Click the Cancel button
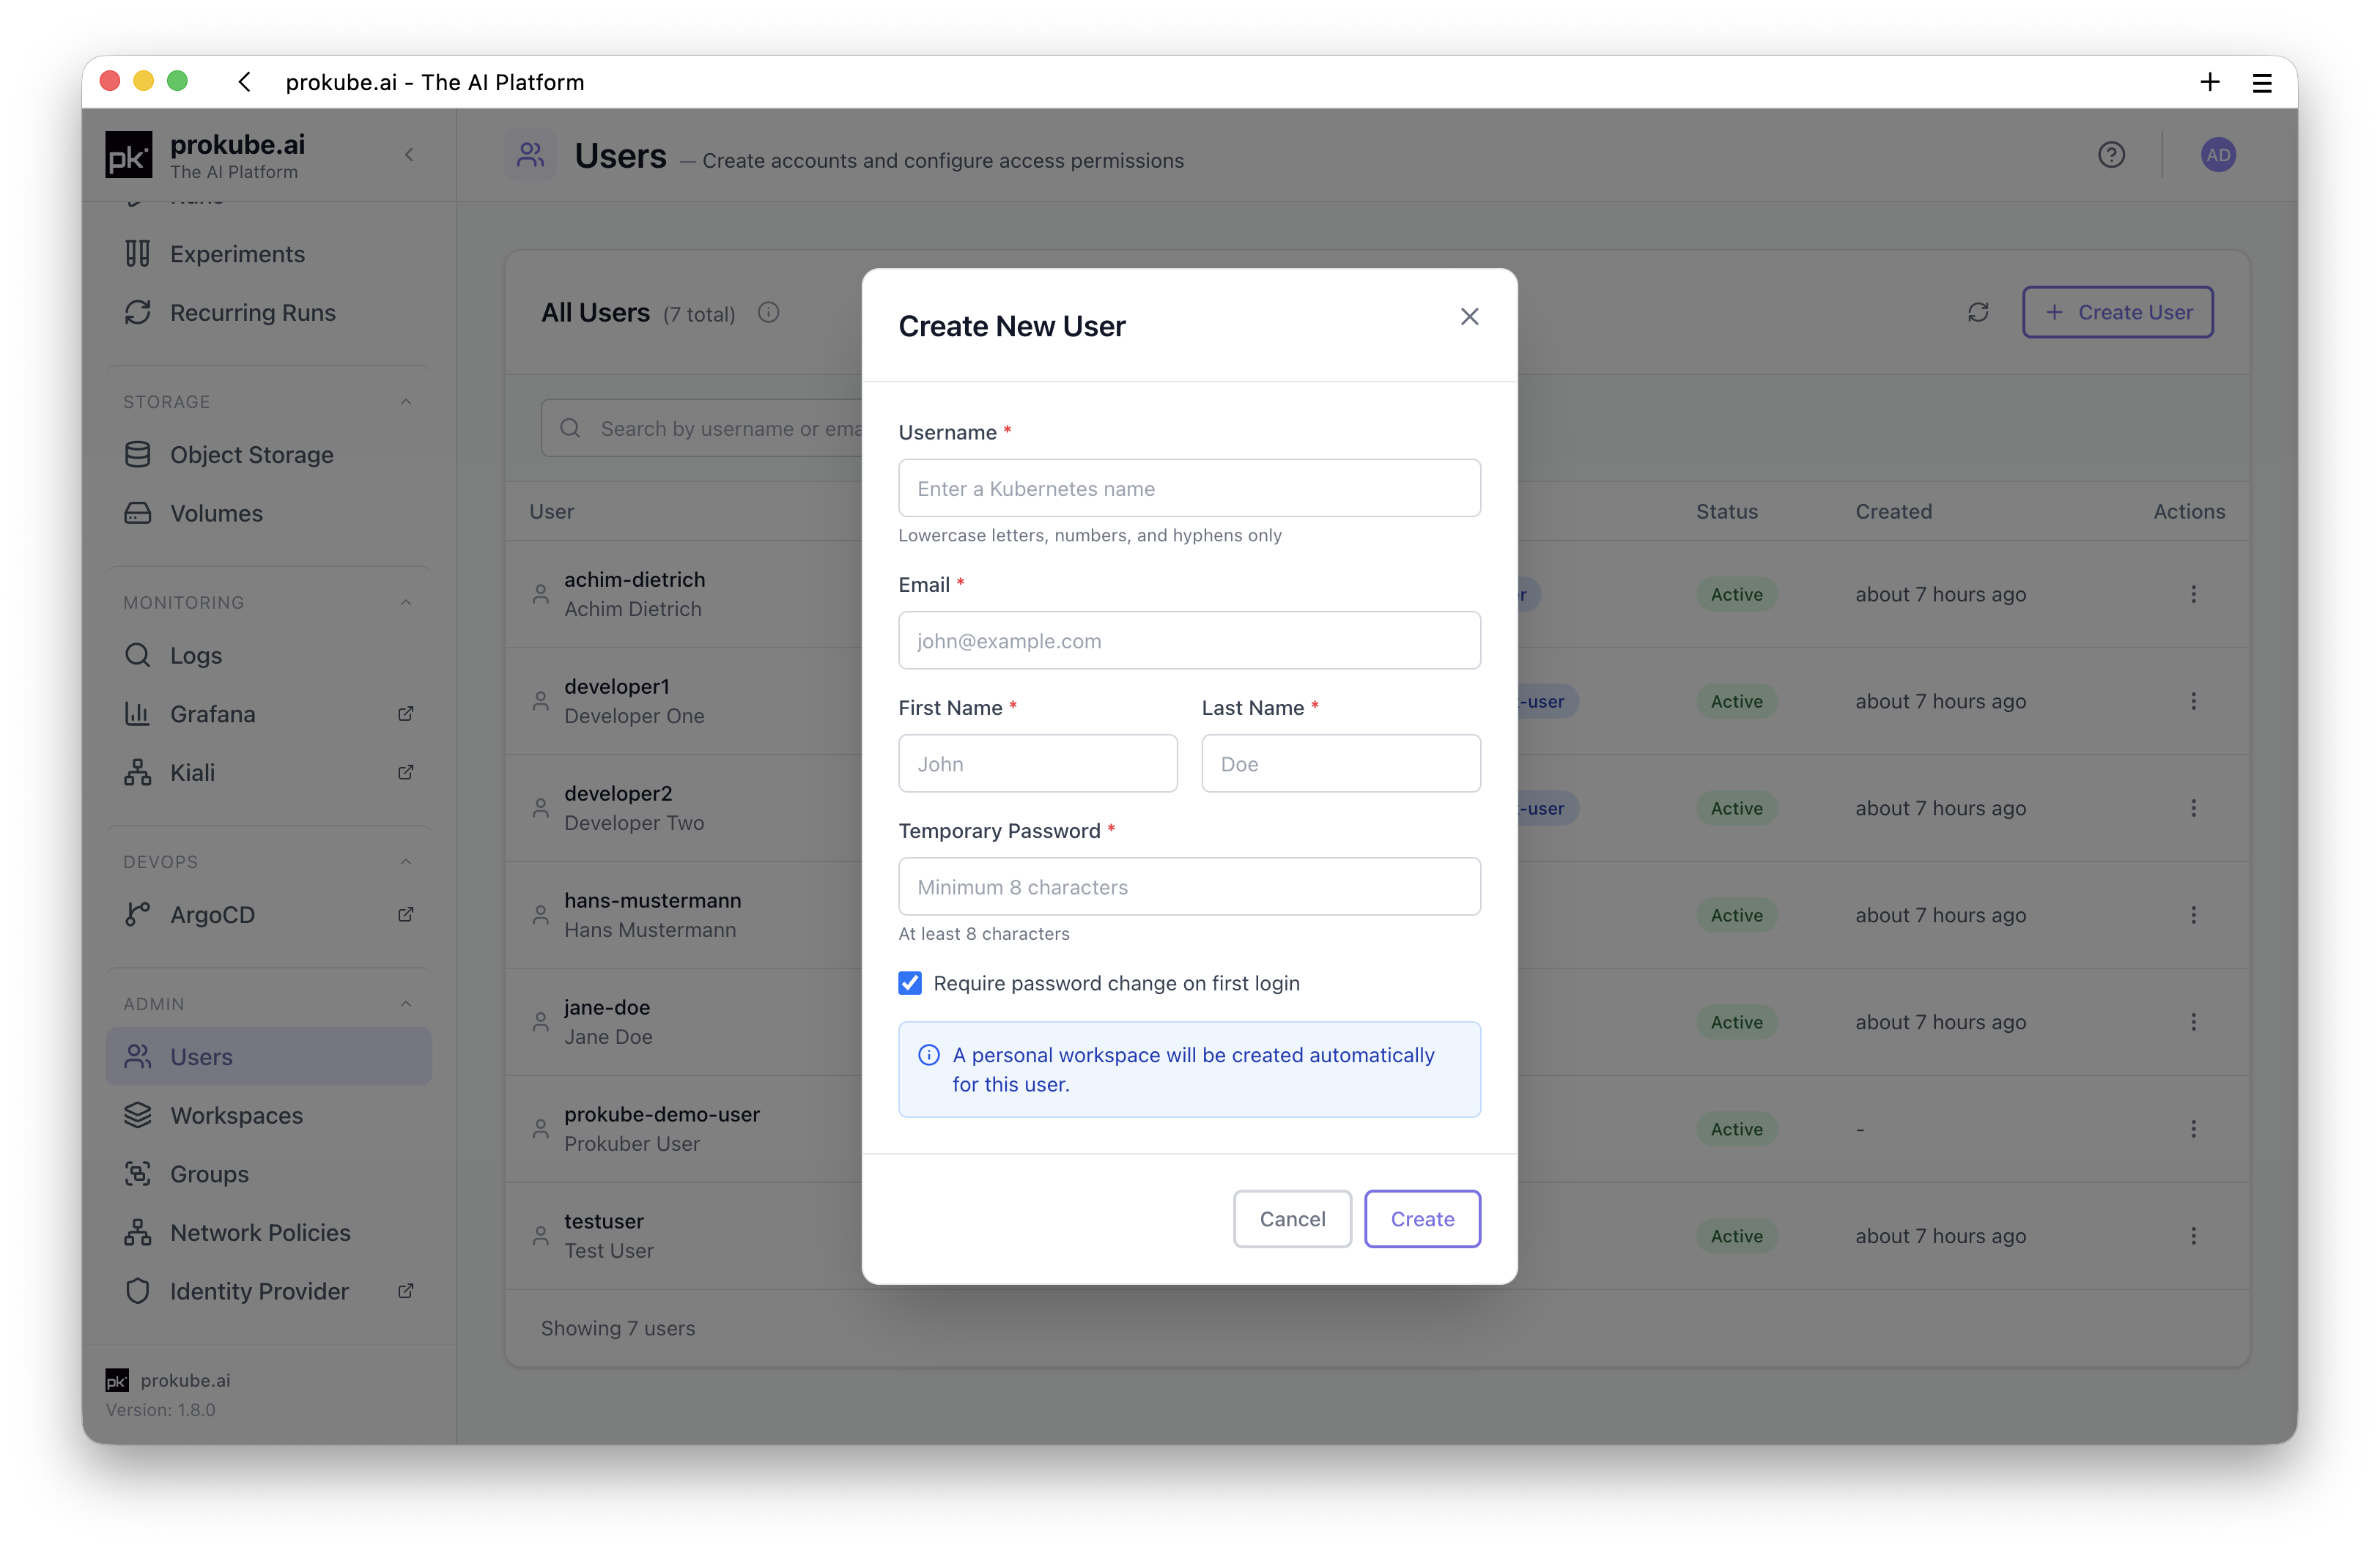This screenshot has width=2380, height=1553. coord(1292,1218)
